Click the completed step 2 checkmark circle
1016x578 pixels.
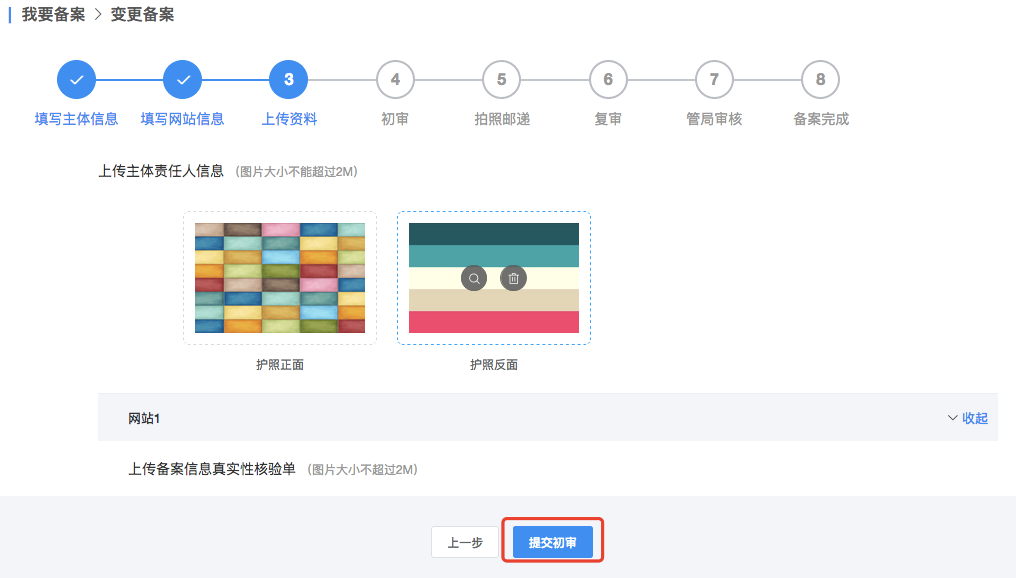pyautogui.click(x=182, y=80)
